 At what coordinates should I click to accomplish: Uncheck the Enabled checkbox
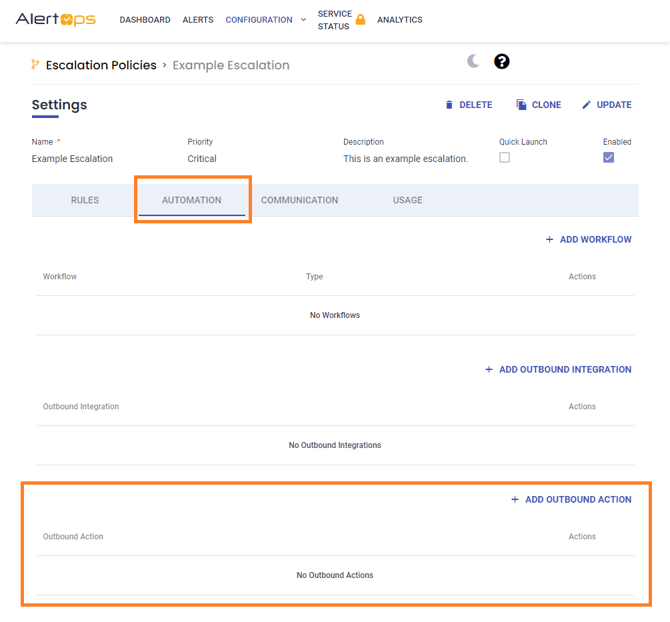click(608, 158)
